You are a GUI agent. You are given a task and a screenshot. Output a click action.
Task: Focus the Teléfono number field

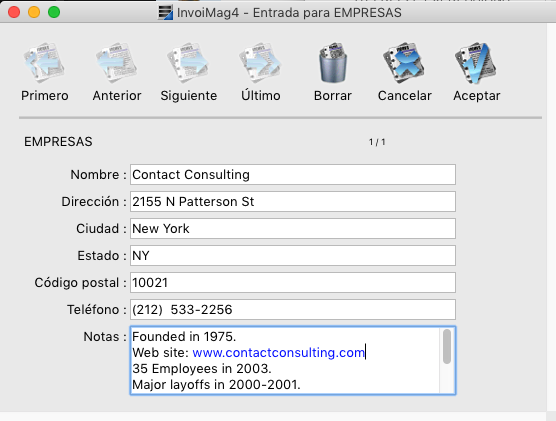tap(293, 310)
